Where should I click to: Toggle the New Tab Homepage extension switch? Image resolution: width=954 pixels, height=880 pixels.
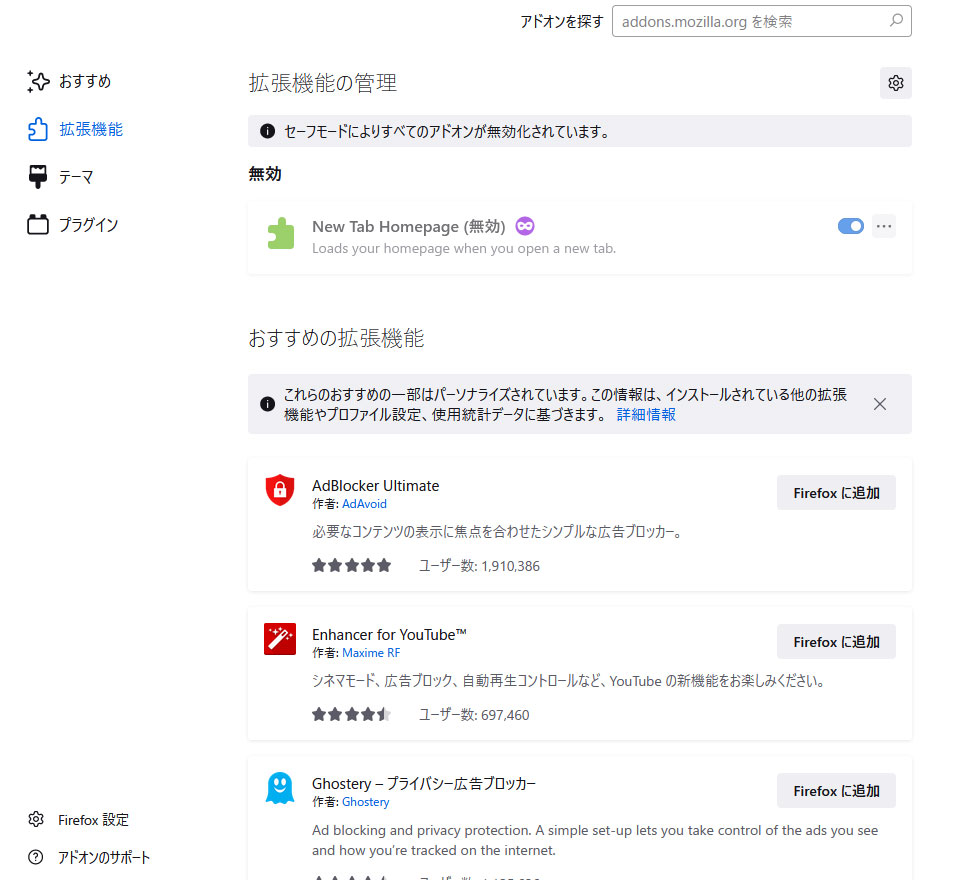coord(850,226)
